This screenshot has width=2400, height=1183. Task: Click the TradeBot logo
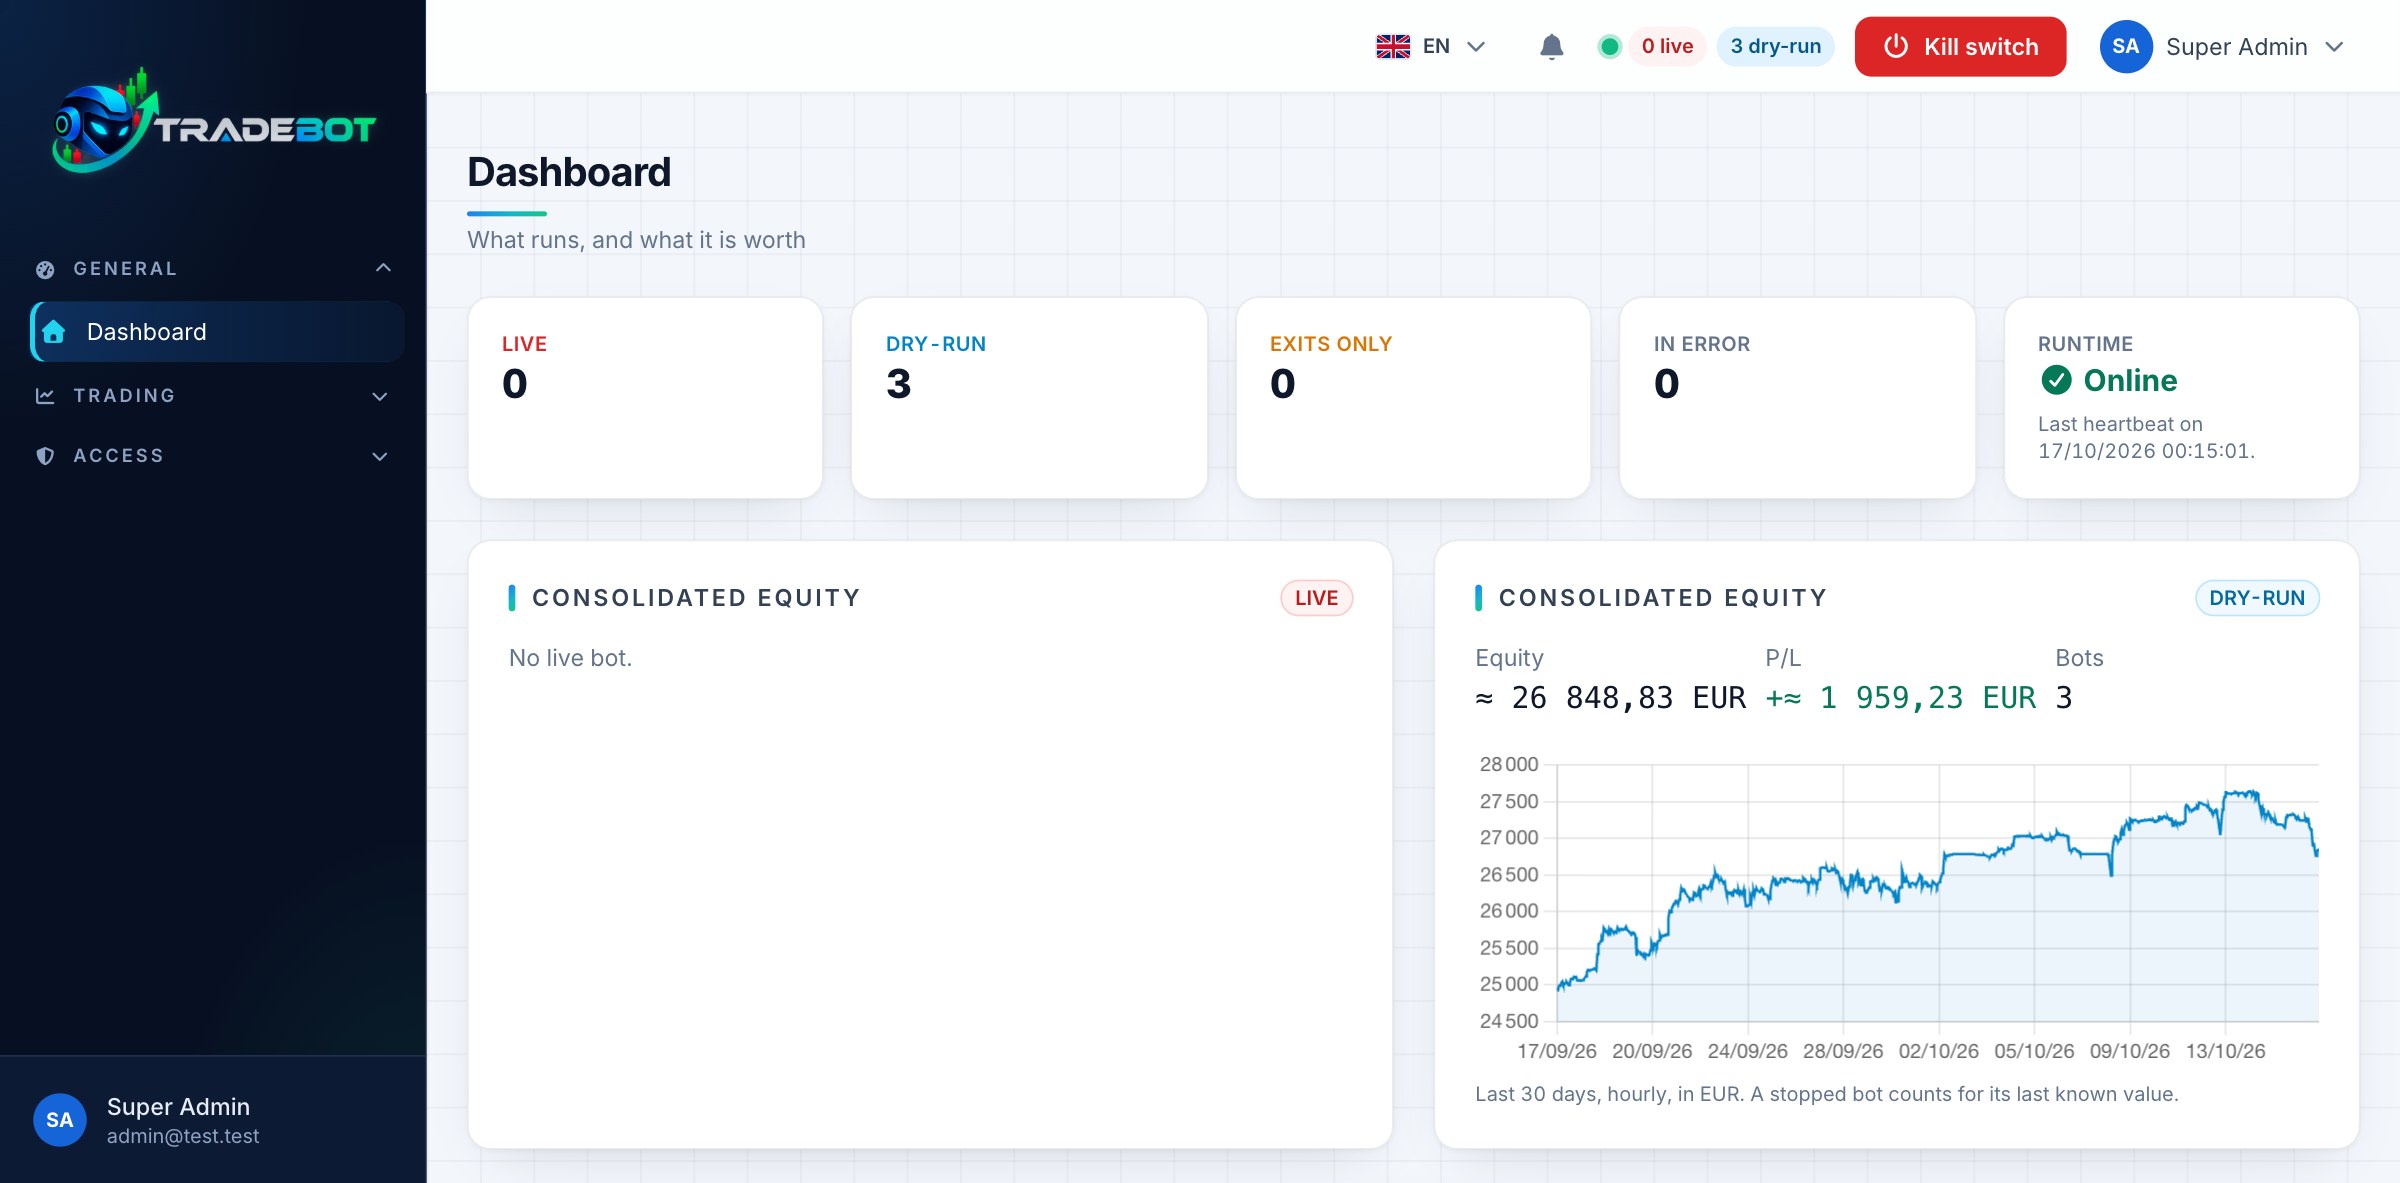pos(214,121)
